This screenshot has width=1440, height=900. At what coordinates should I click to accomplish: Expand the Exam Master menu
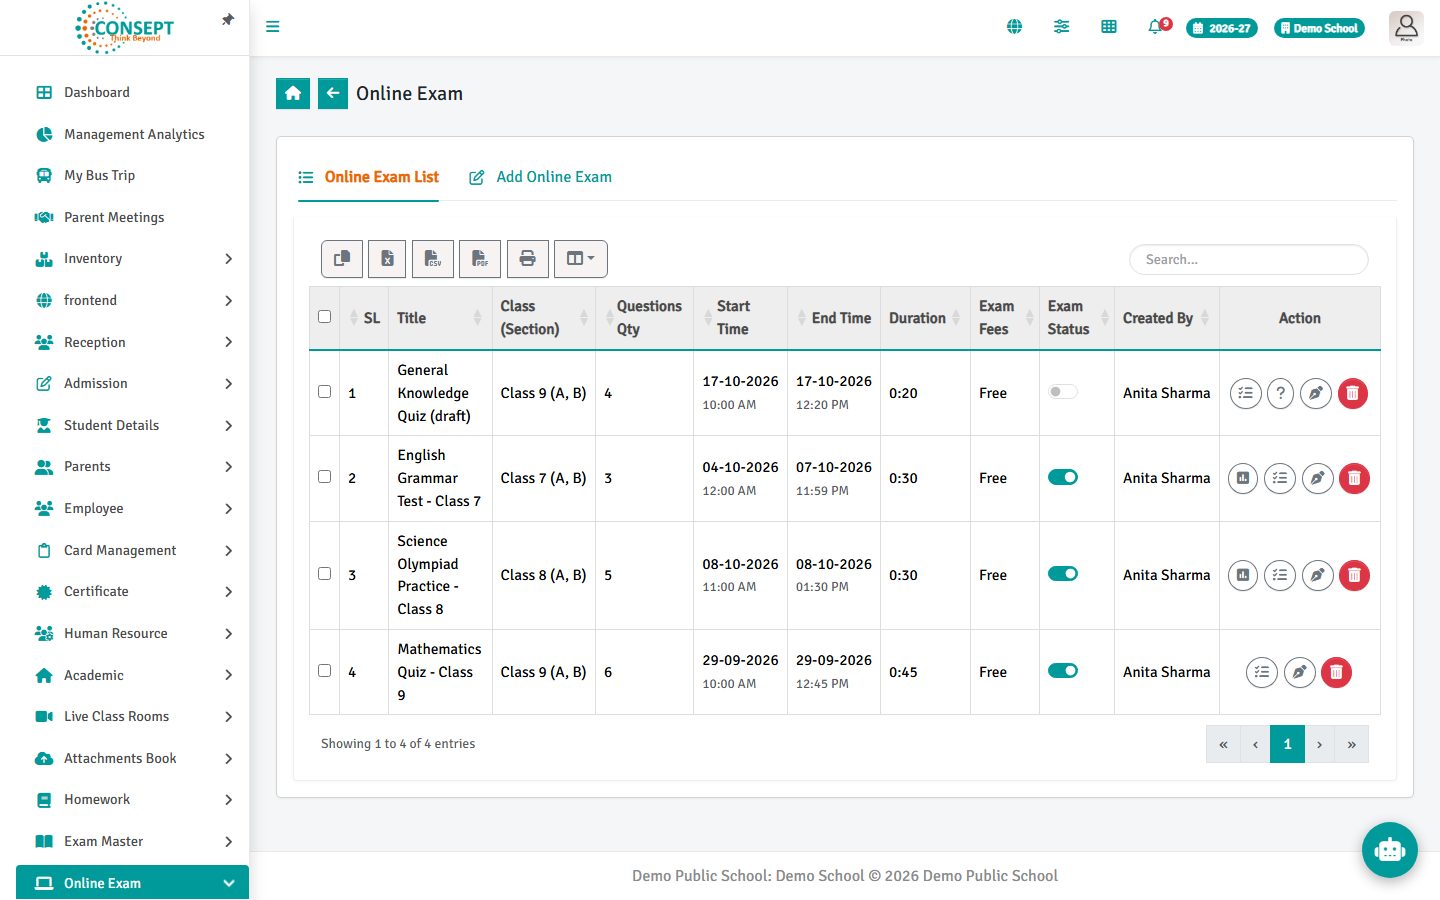pos(132,841)
